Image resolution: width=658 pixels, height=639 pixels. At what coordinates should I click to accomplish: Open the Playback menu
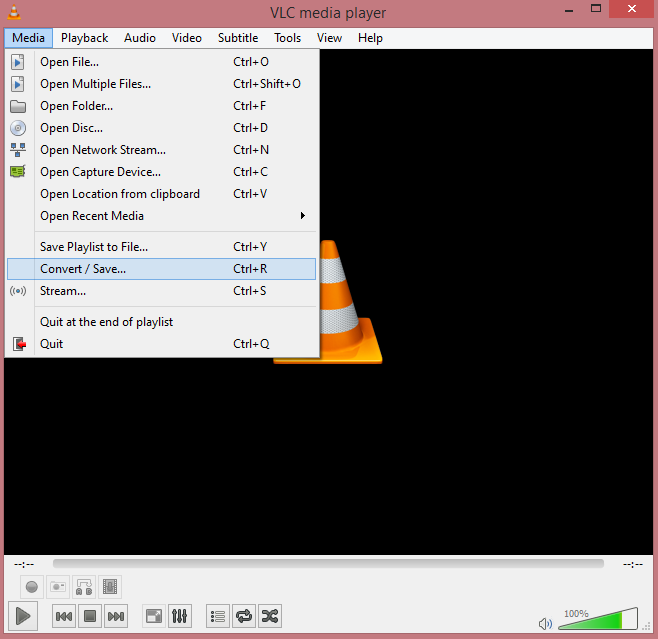(84, 38)
